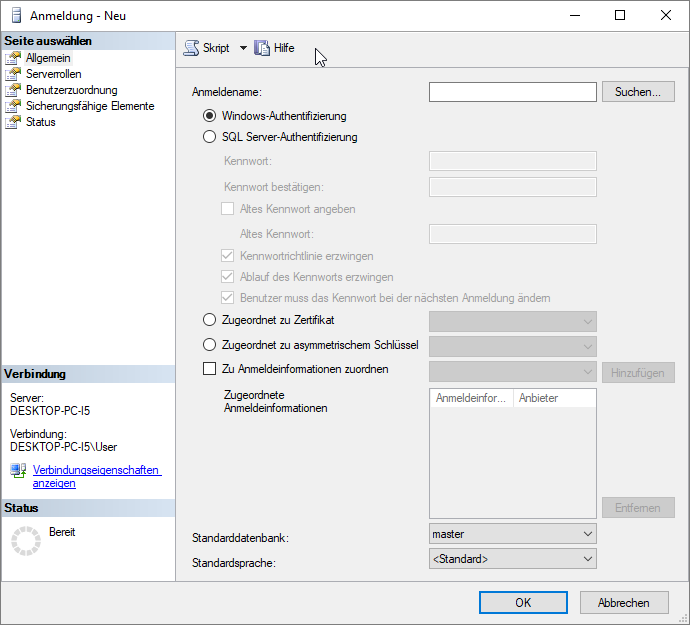Open the Serverrollen page
The width and height of the screenshot is (690, 625).
coord(53,74)
